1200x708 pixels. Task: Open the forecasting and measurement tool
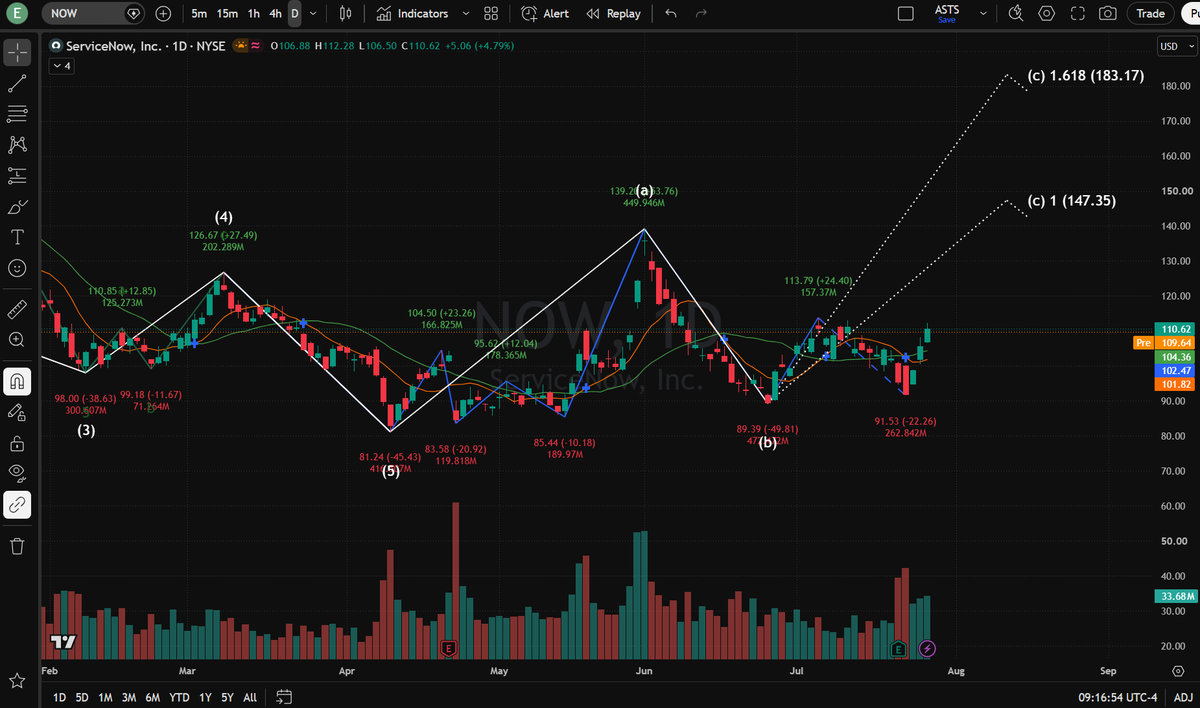[x=17, y=176]
